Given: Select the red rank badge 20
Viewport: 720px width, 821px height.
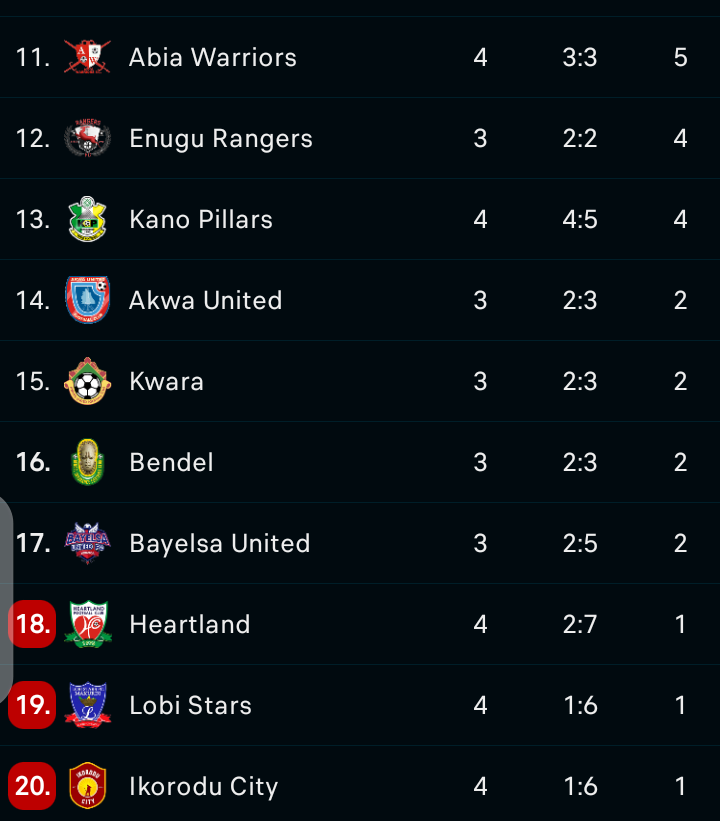Looking at the screenshot, I should [x=32, y=786].
